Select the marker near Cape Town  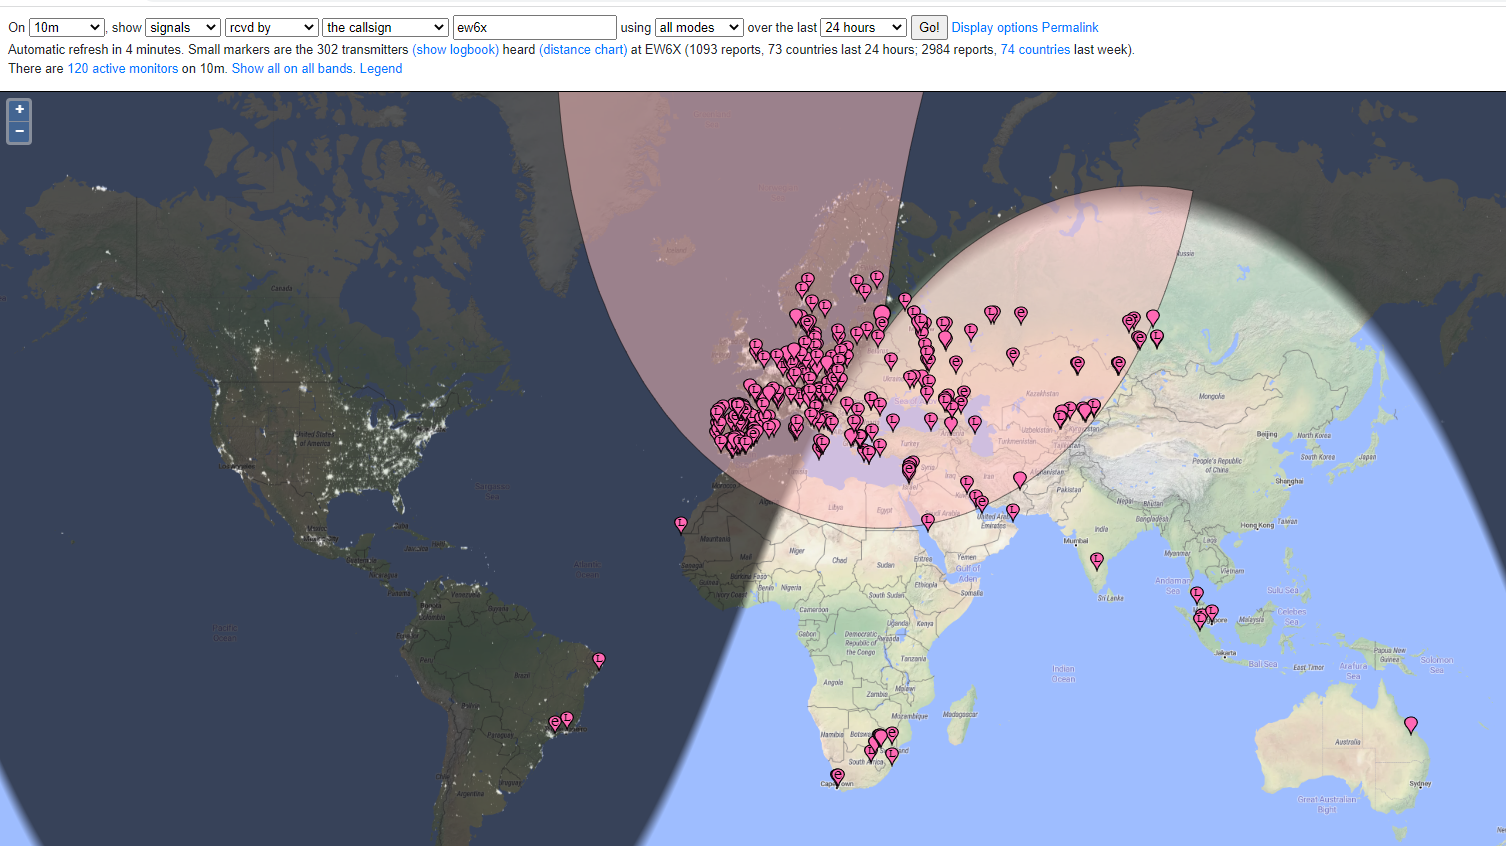[837, 776]
